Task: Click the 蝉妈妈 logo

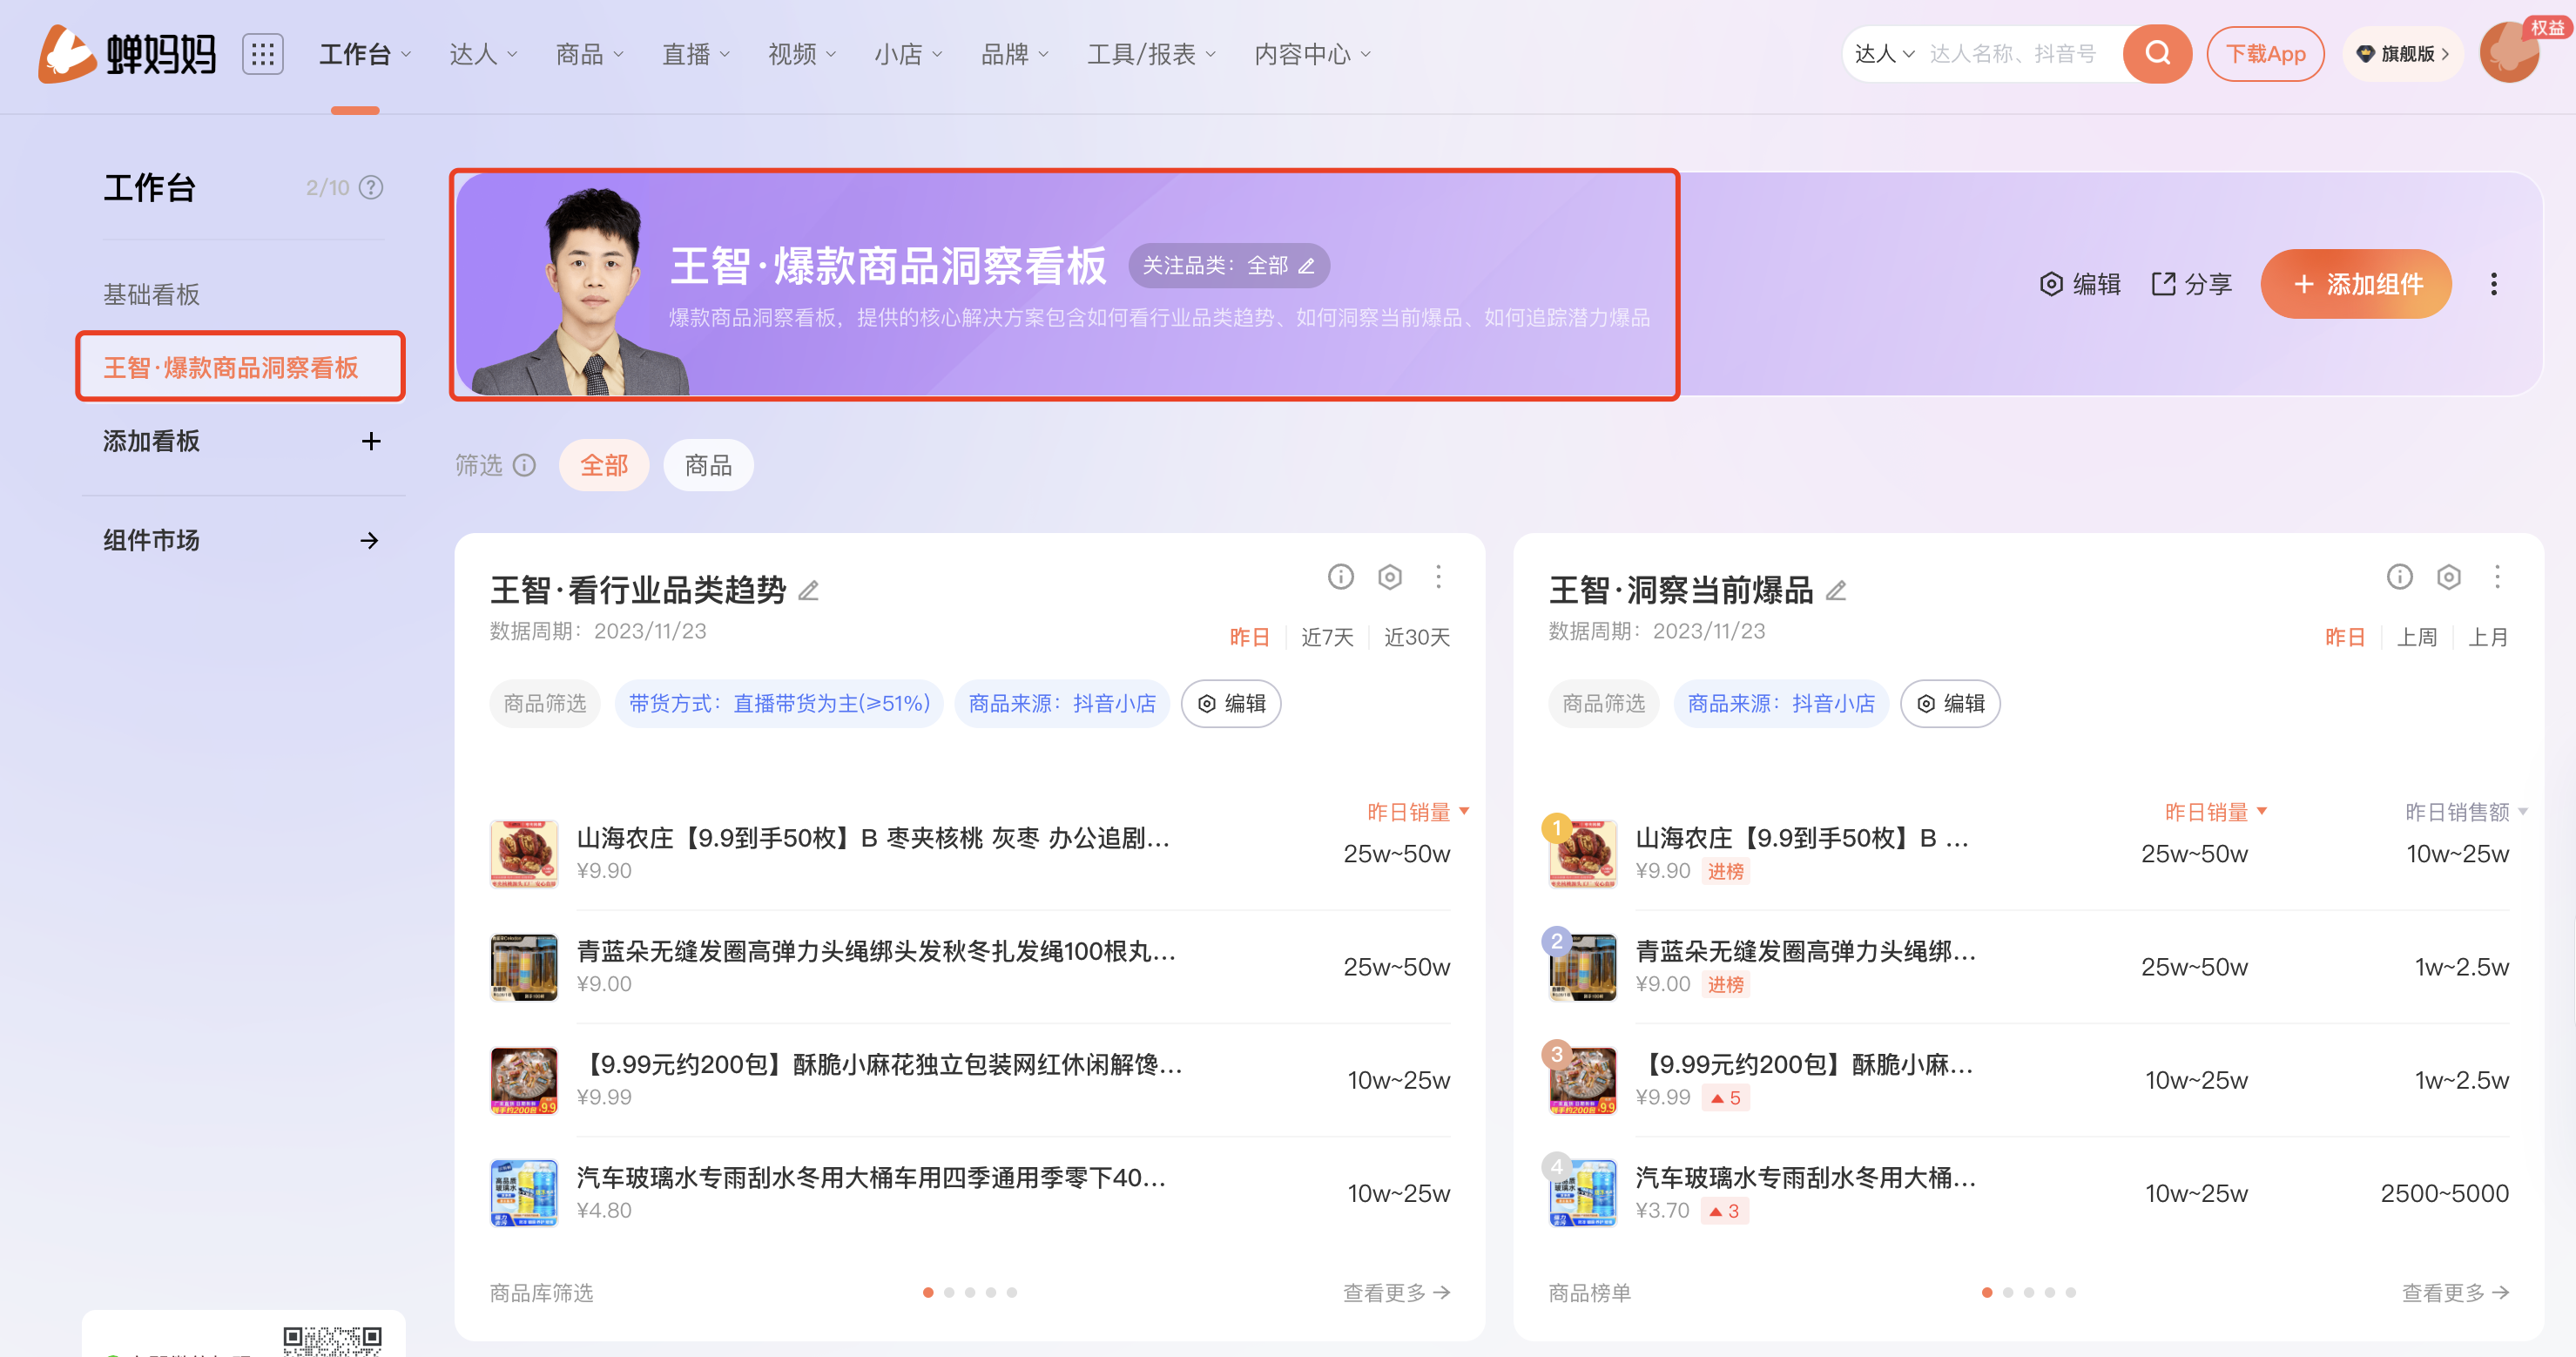Action: tap(127, 54)
